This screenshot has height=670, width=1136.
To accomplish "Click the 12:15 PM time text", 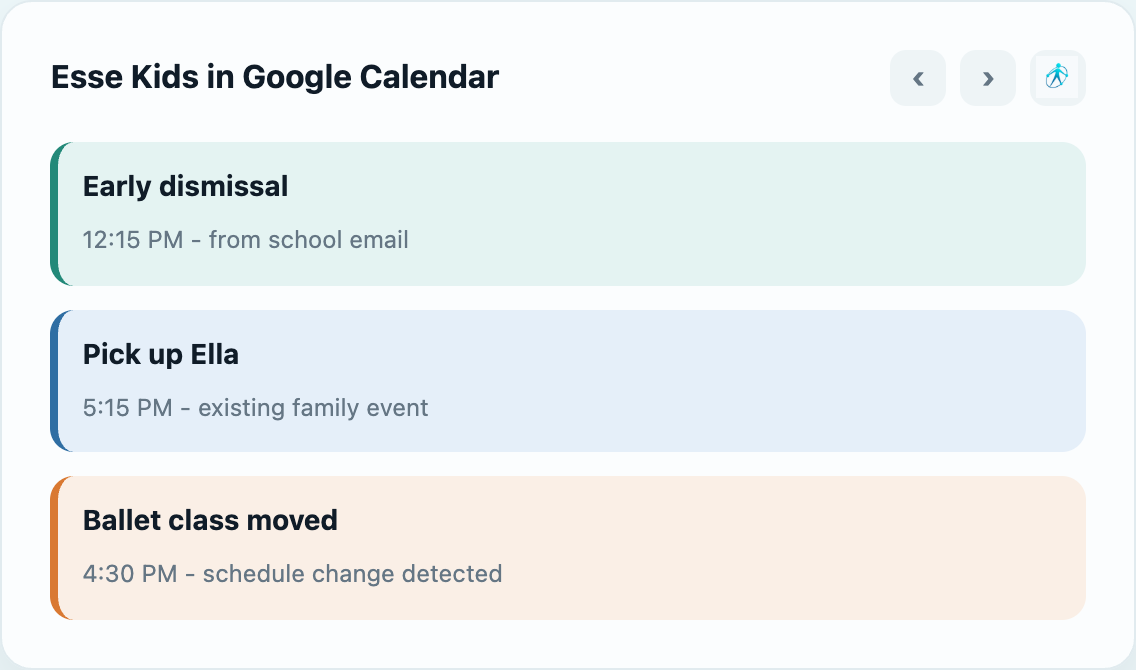I will click(x=133, y=240).
